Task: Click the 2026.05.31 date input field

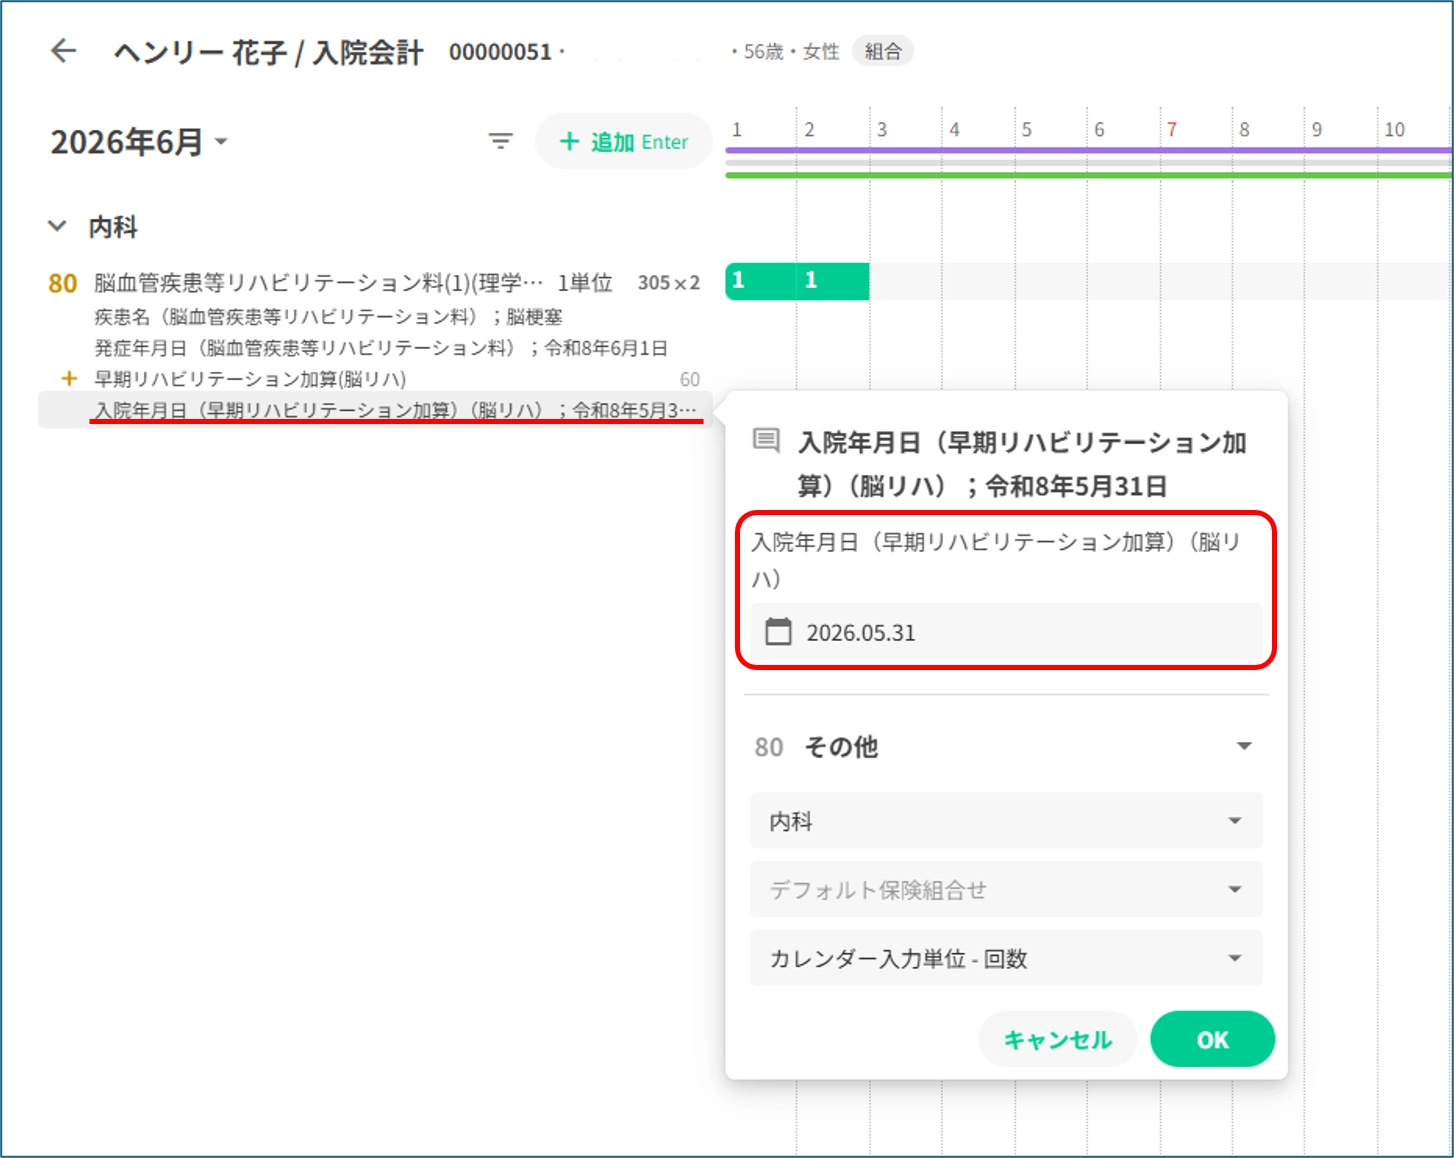Action: 1006,632
